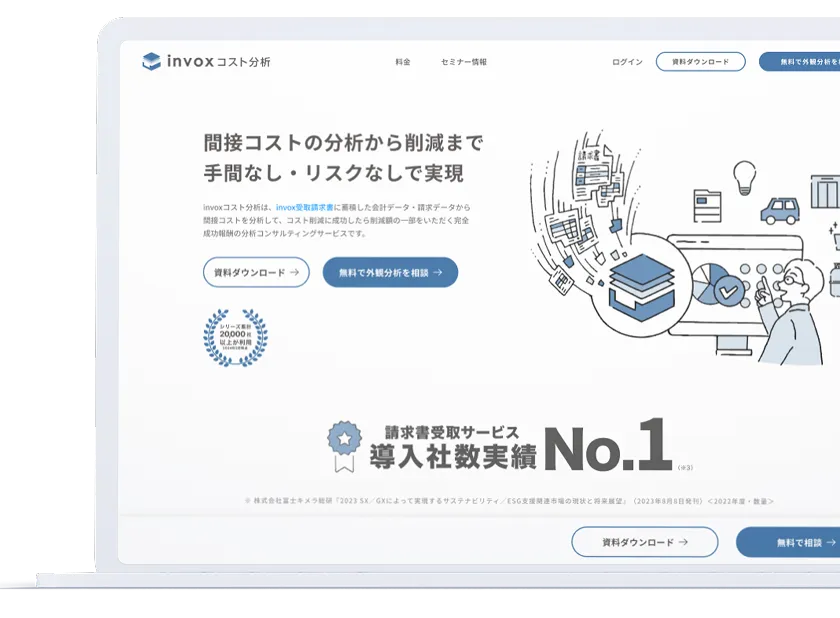Click the 20,000社 laurel badge

[x=235, y=337]
